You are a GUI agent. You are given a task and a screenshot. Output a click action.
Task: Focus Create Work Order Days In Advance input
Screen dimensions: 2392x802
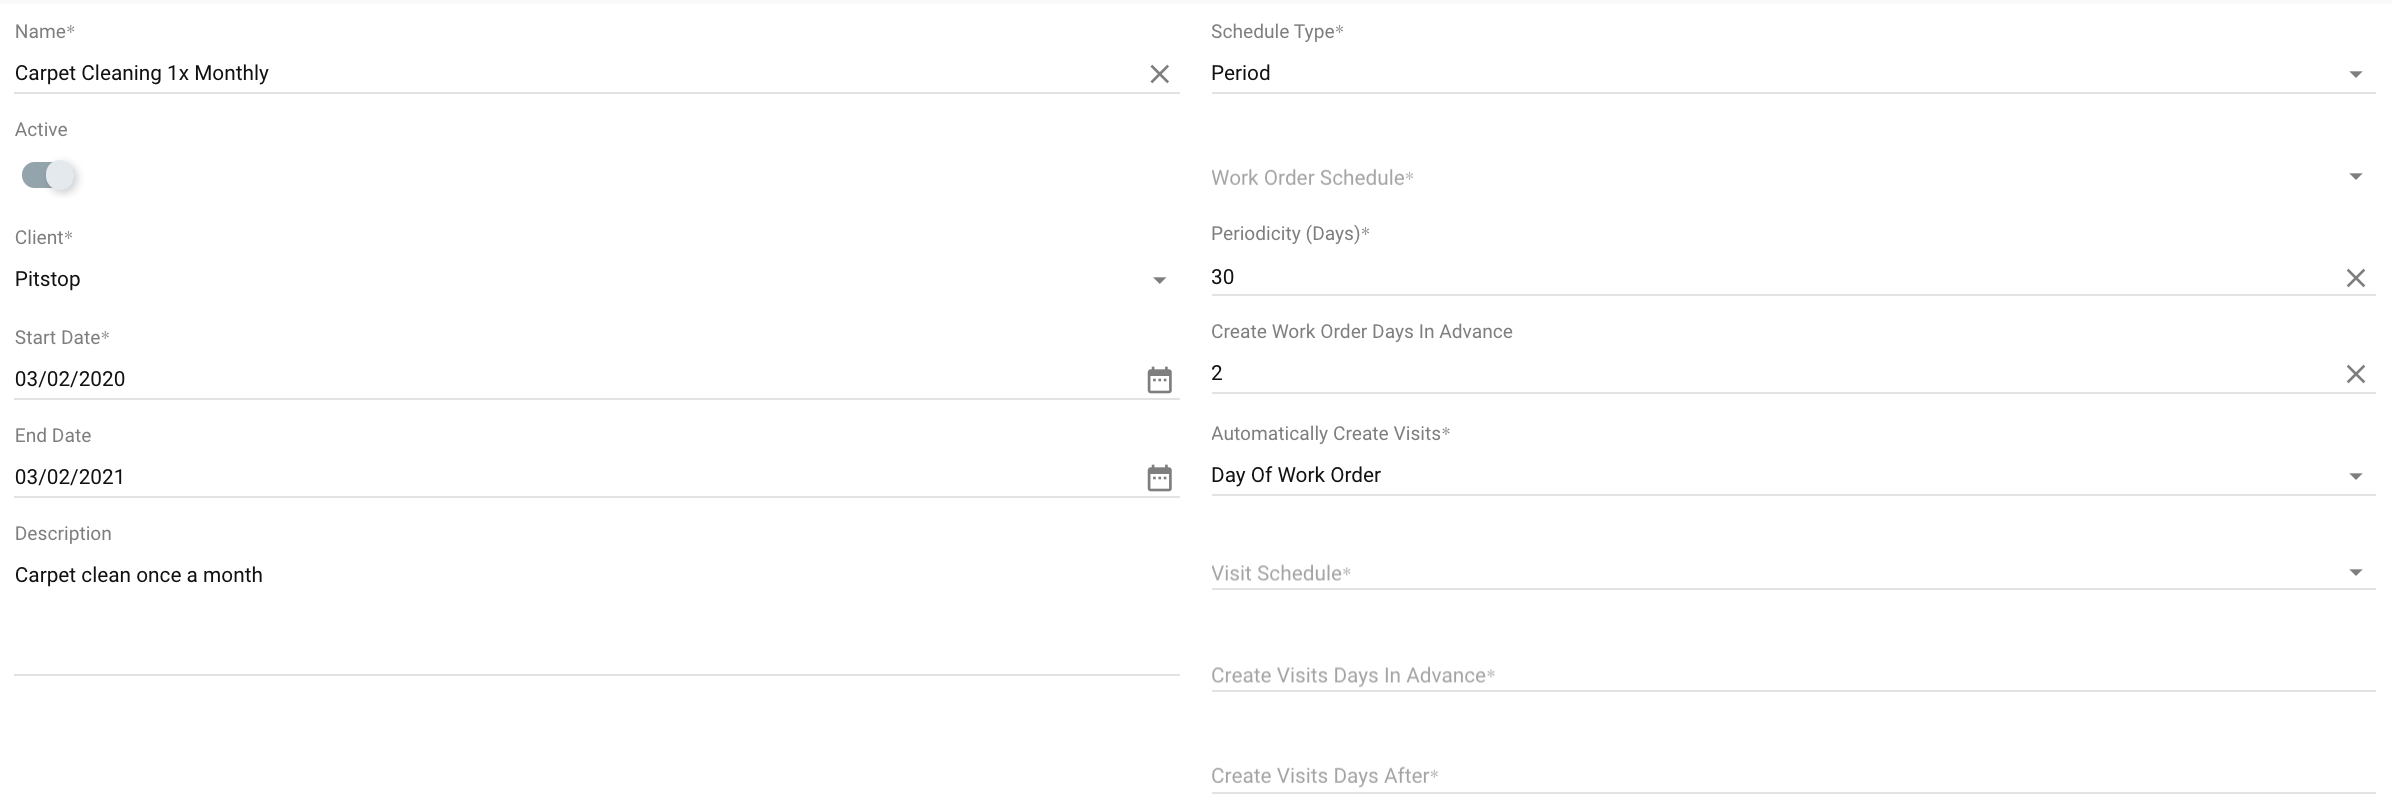click(x=1775, y=373)
